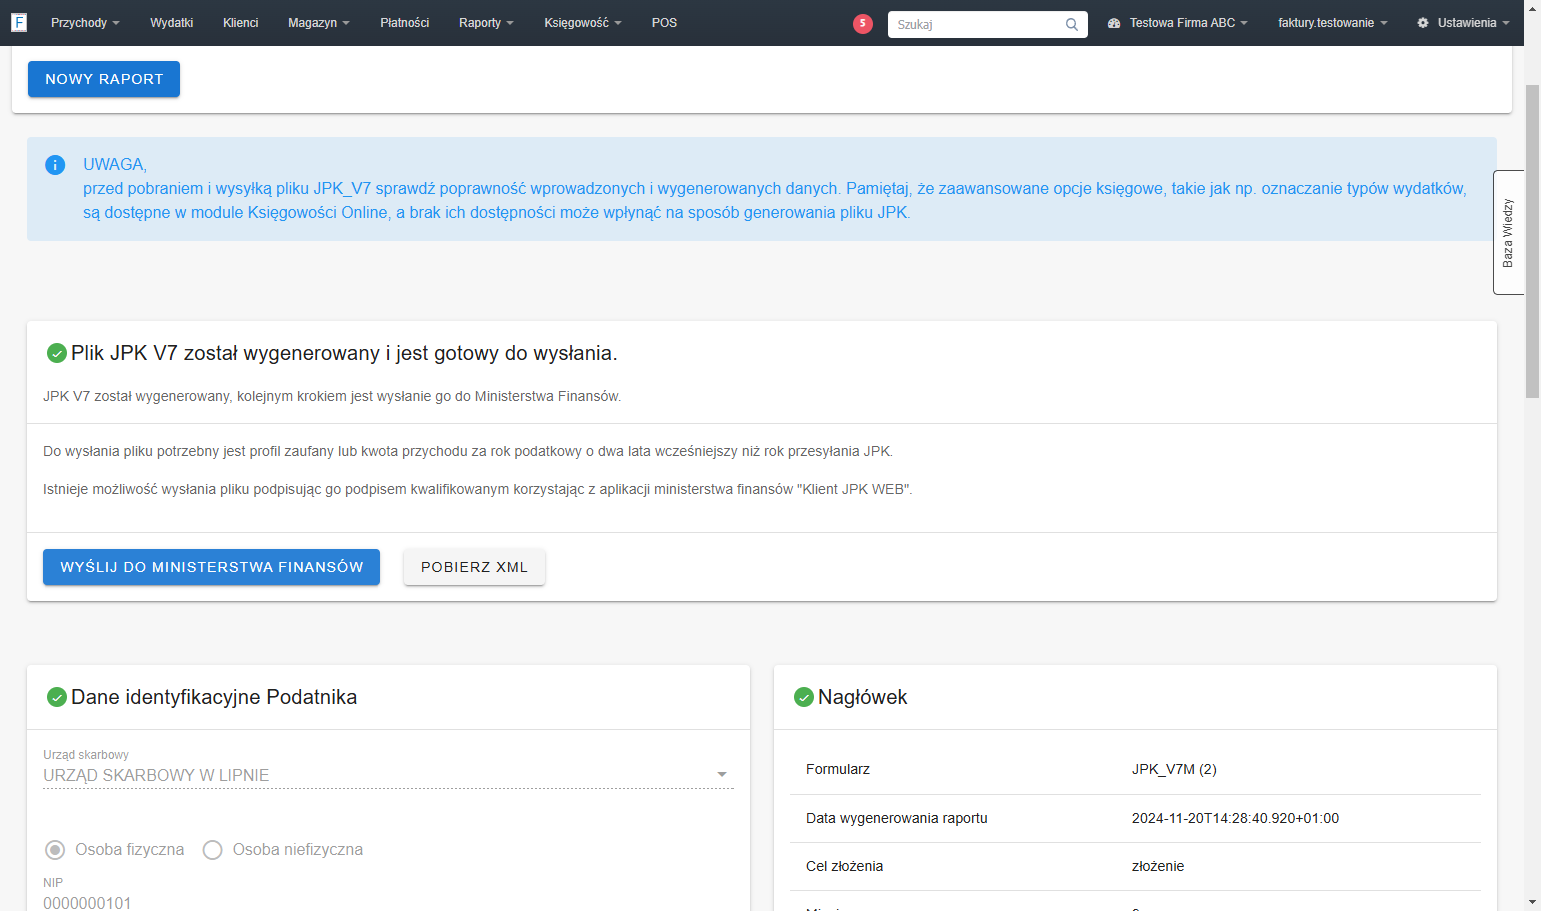
Task: Open the faktury.testowanie account menu
Action: (1333, 23)
